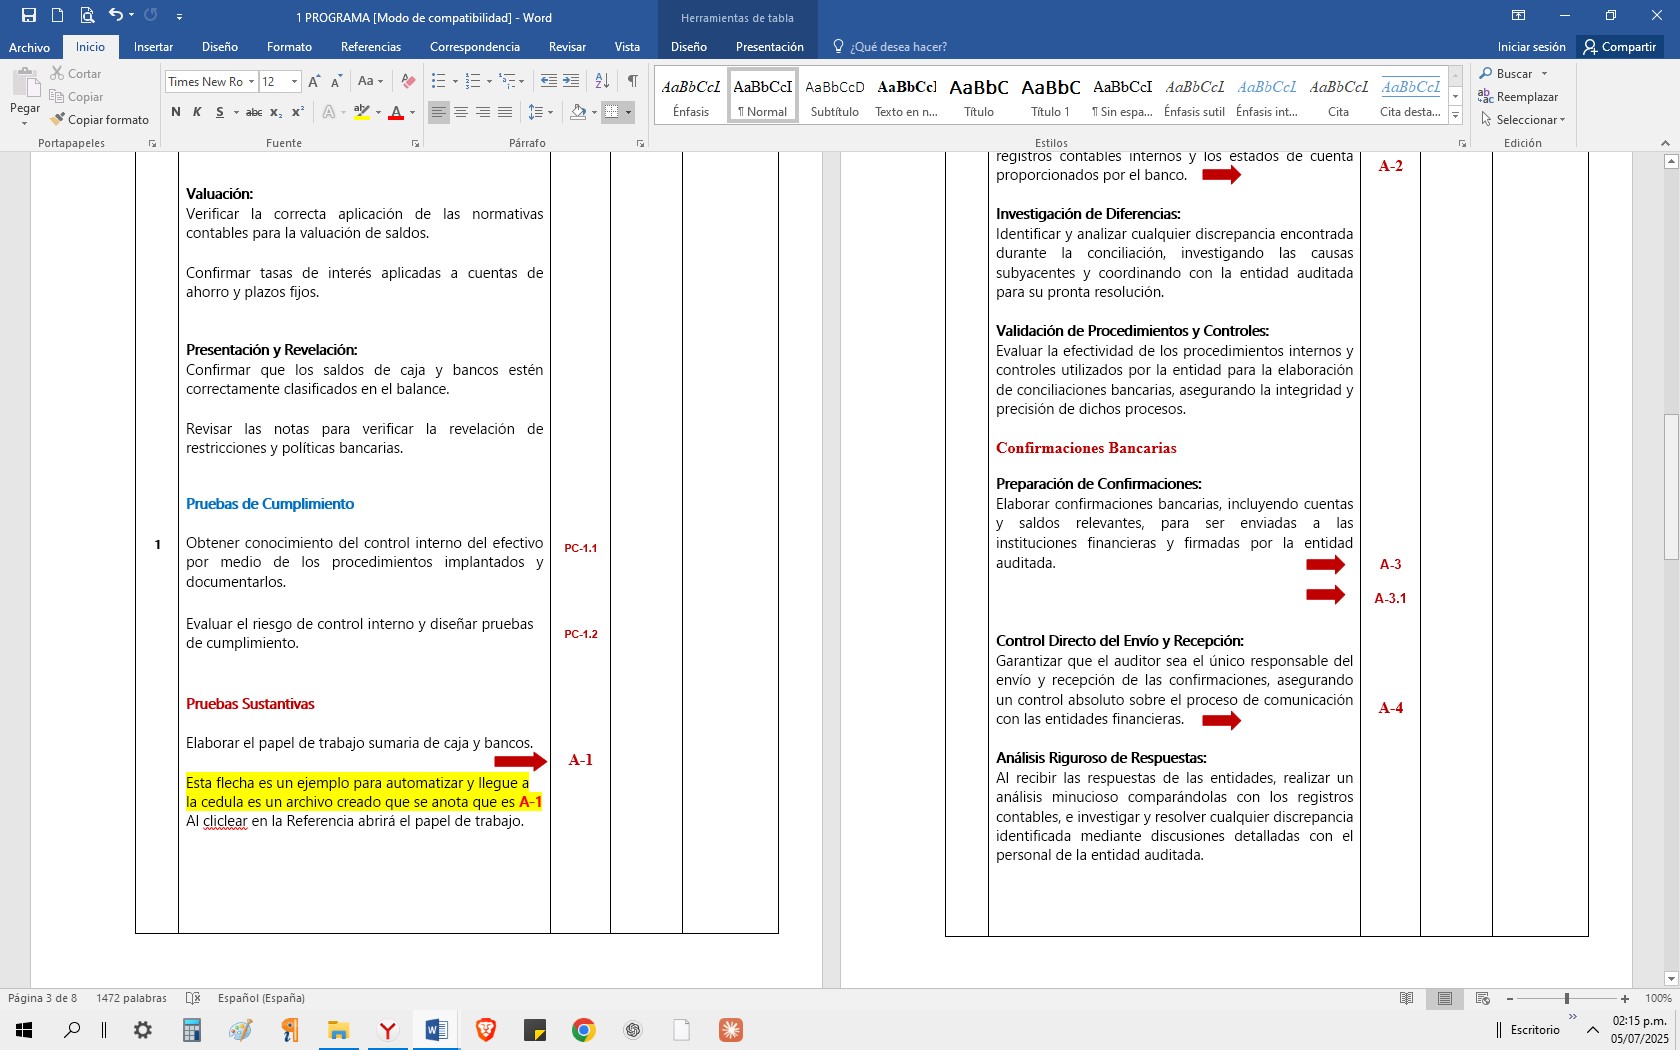Image resolution: width=1680 pixels, height=1050 pixels.
Task: Click the Save icon in the quick access toolbar
Action: click(x=29, y=16)
